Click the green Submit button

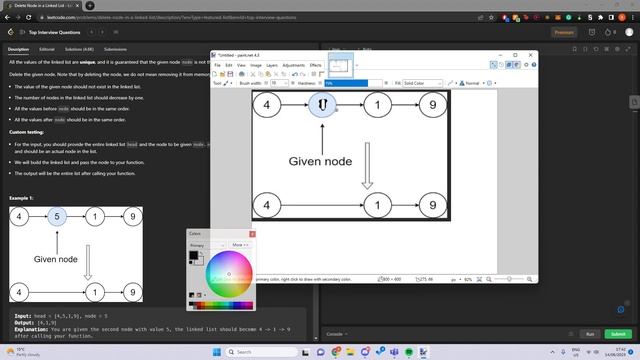click(x=618, y=334)
